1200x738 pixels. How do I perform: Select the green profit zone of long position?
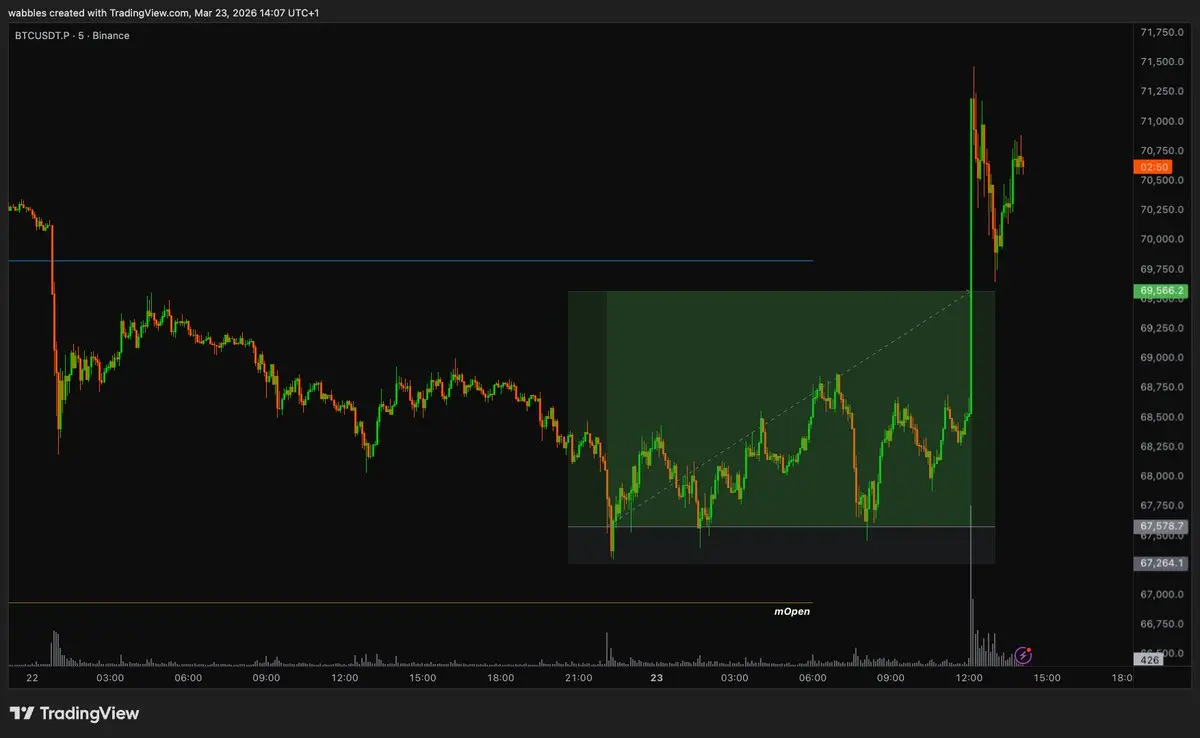click(781, 408)
